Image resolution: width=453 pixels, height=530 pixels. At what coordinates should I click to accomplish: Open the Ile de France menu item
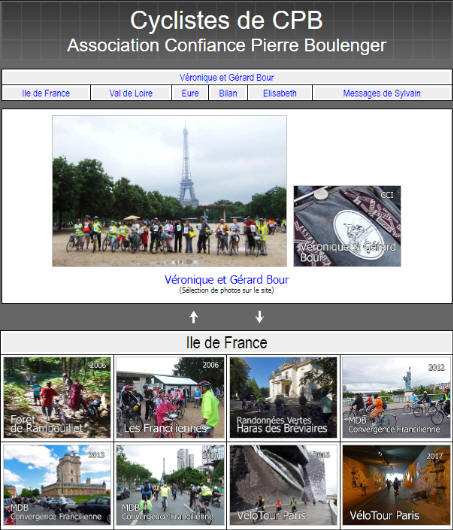click(46, 93)
